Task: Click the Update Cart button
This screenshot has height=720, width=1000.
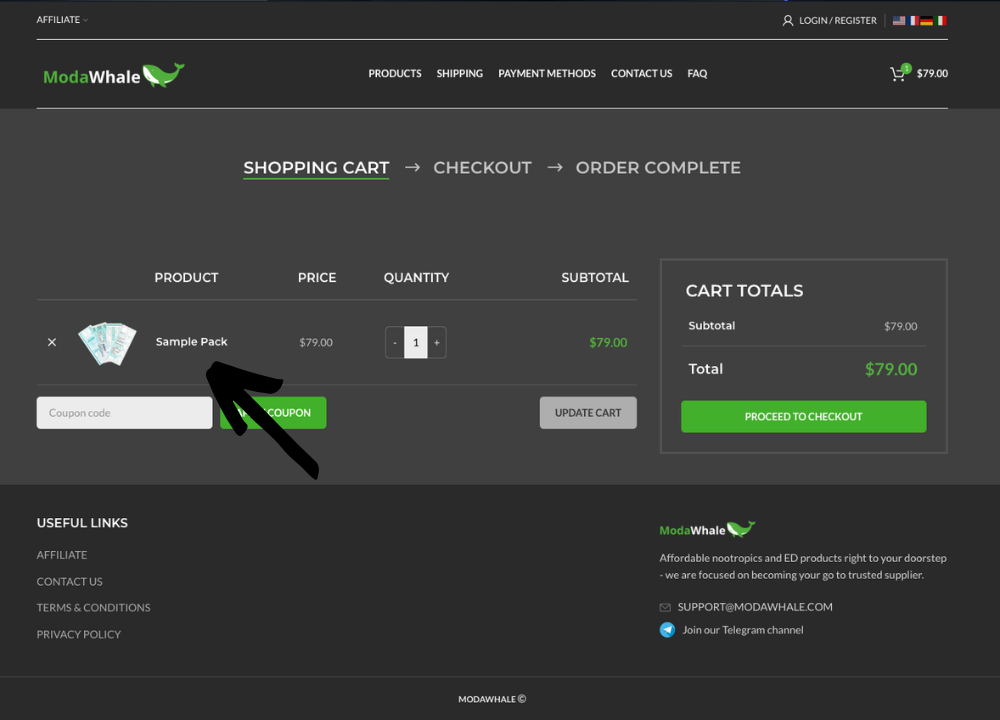Action: tap(588, 413)
